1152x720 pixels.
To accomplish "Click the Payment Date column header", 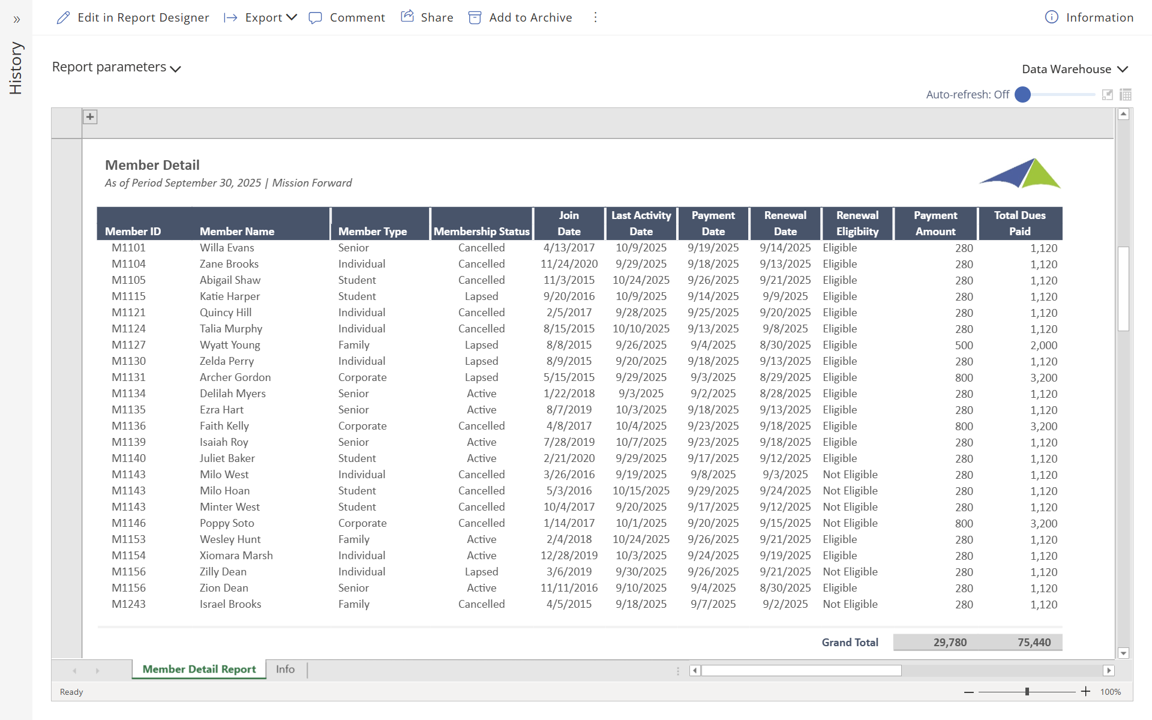I will coord(713,223).
